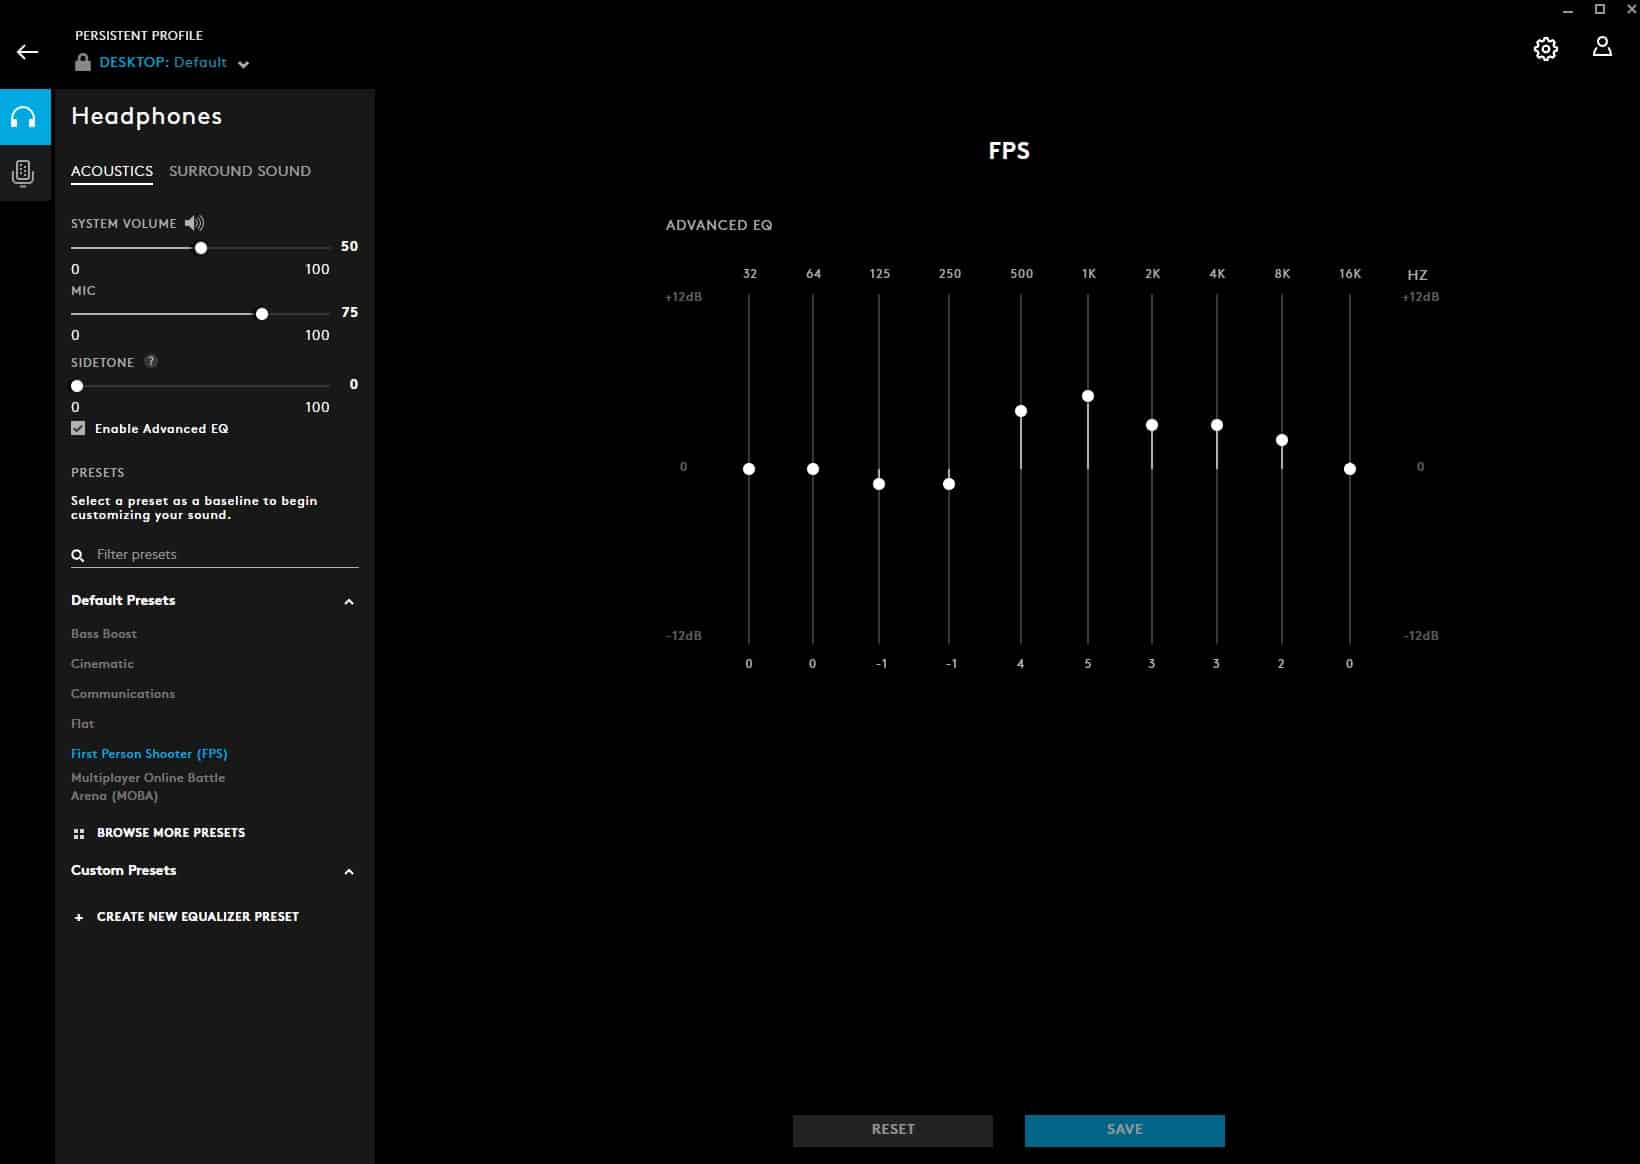Click the Headphones heading
This screenshot has width=1640, height=1164.
click(147, 116)
